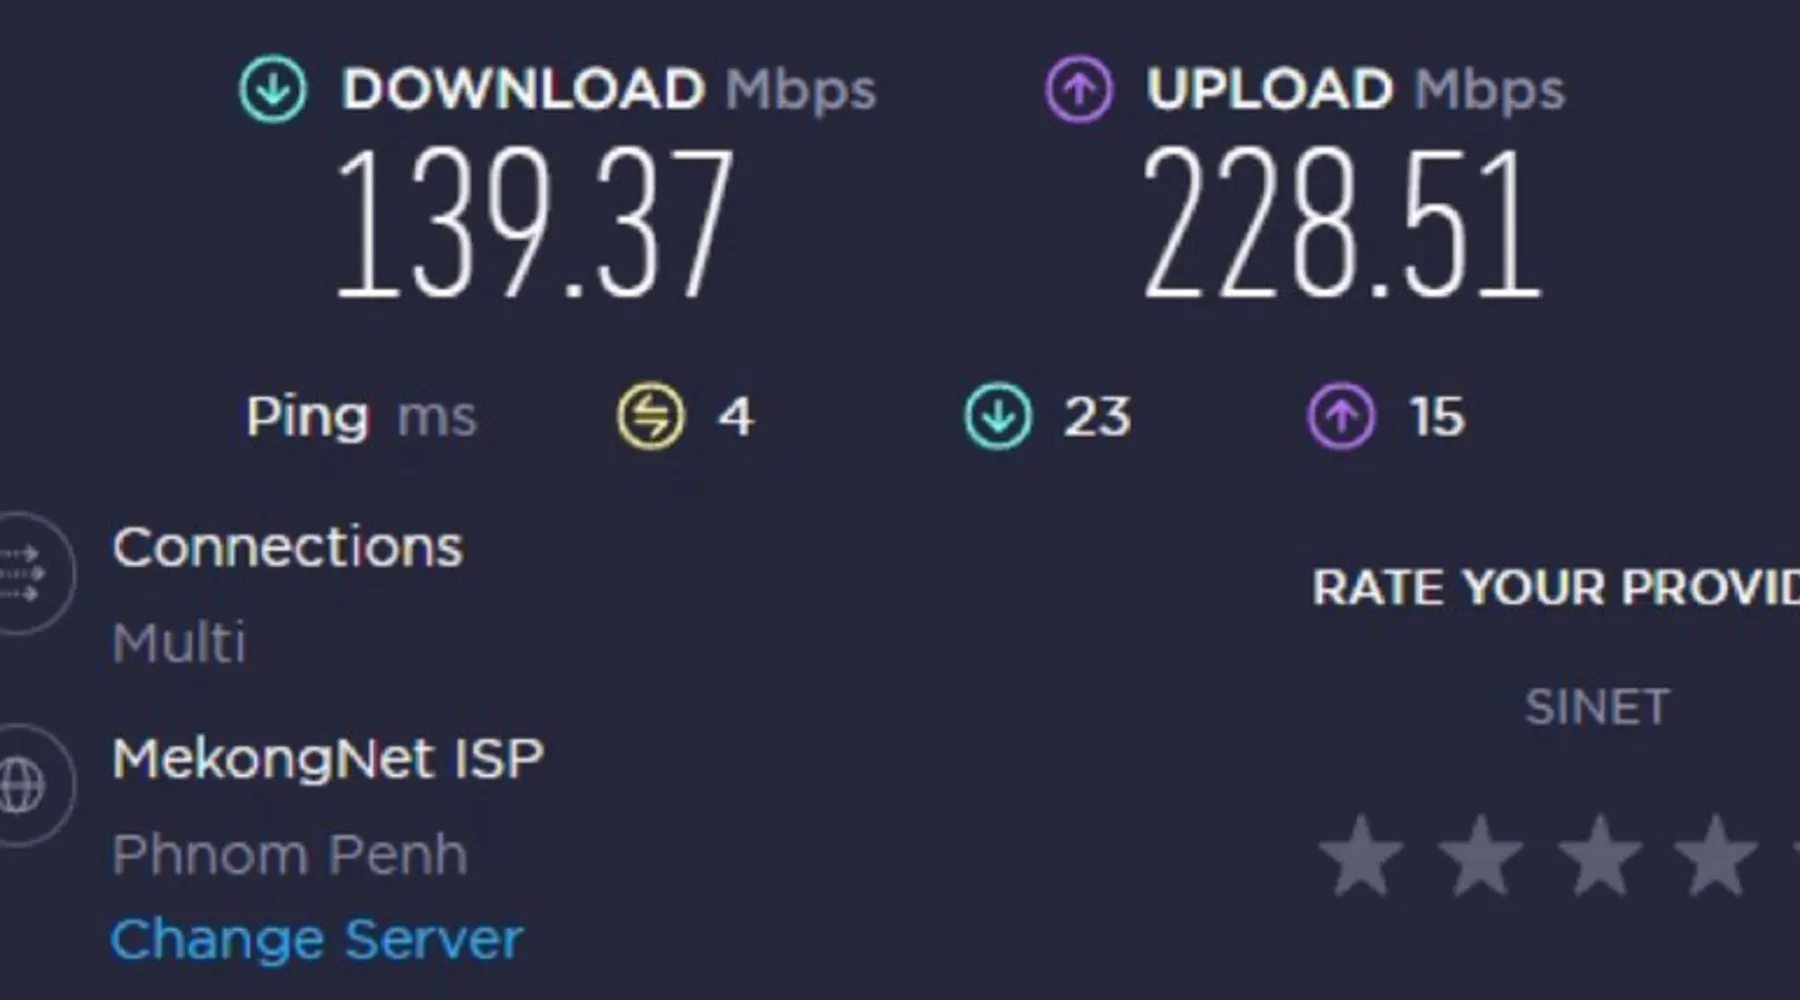Select the Multi connections mode text
The height and width of the screenshot is (1000, 1800).
[179, 642]
